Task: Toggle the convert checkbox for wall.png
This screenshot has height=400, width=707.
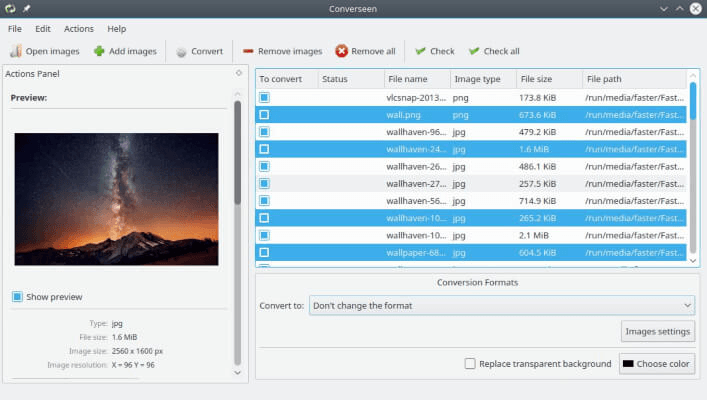Action: coord(264,115)
